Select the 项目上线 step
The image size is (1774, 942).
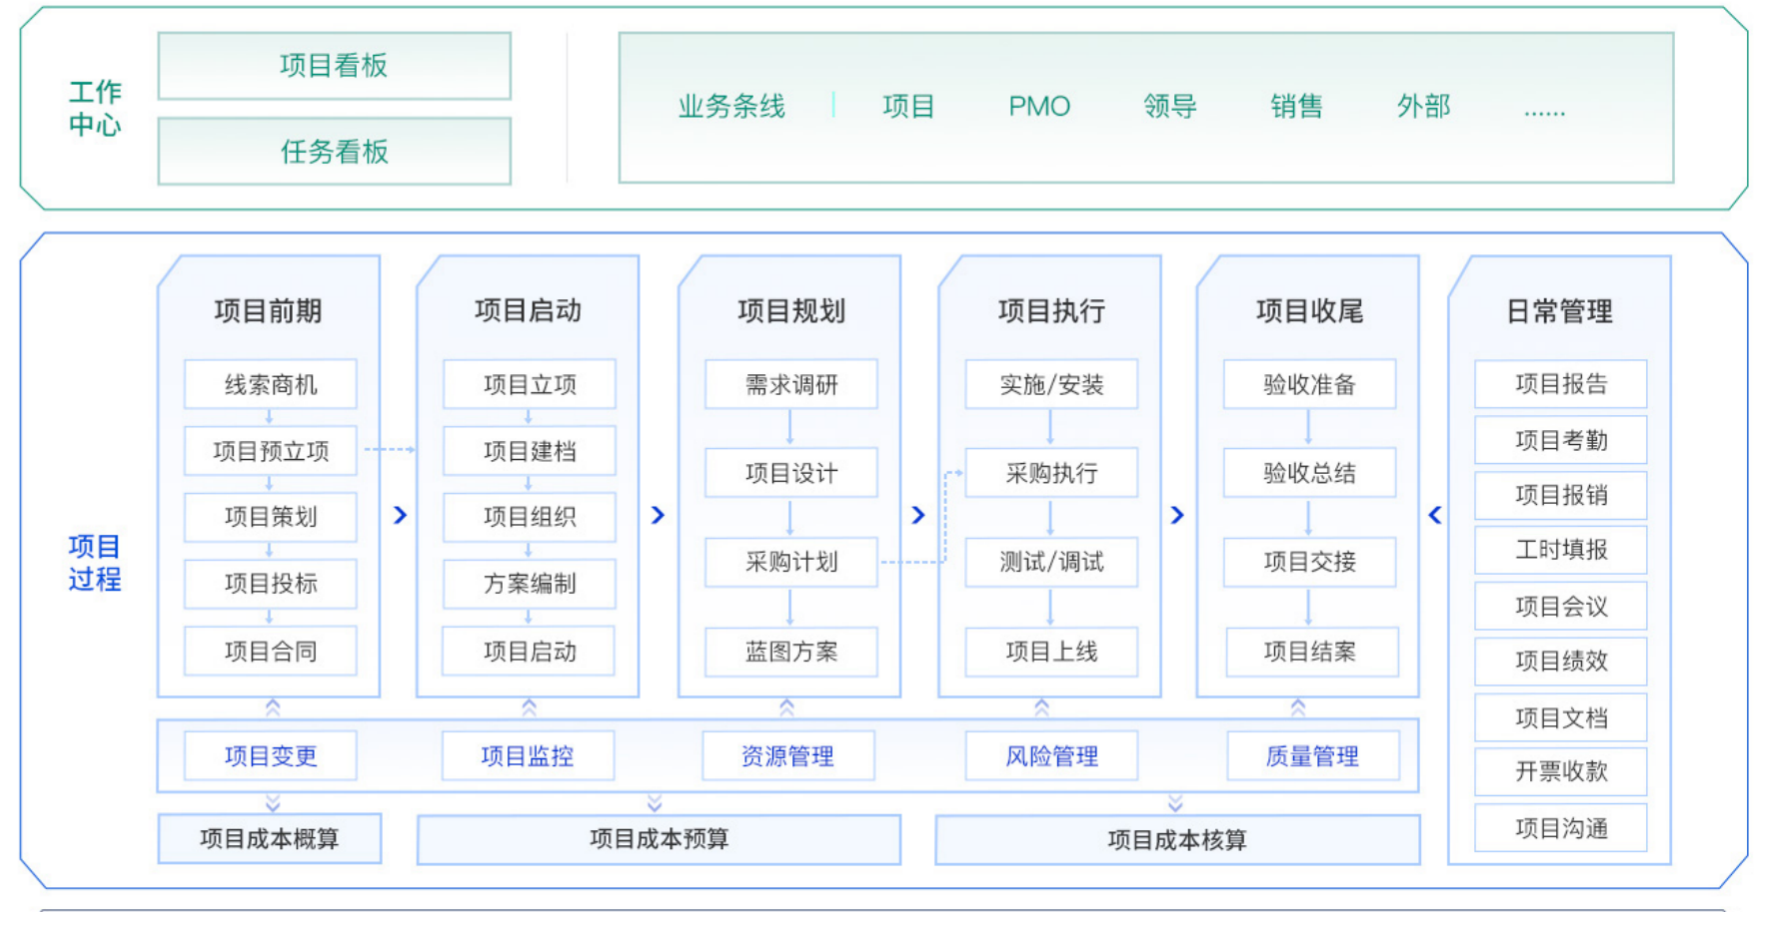[1051, 652]
